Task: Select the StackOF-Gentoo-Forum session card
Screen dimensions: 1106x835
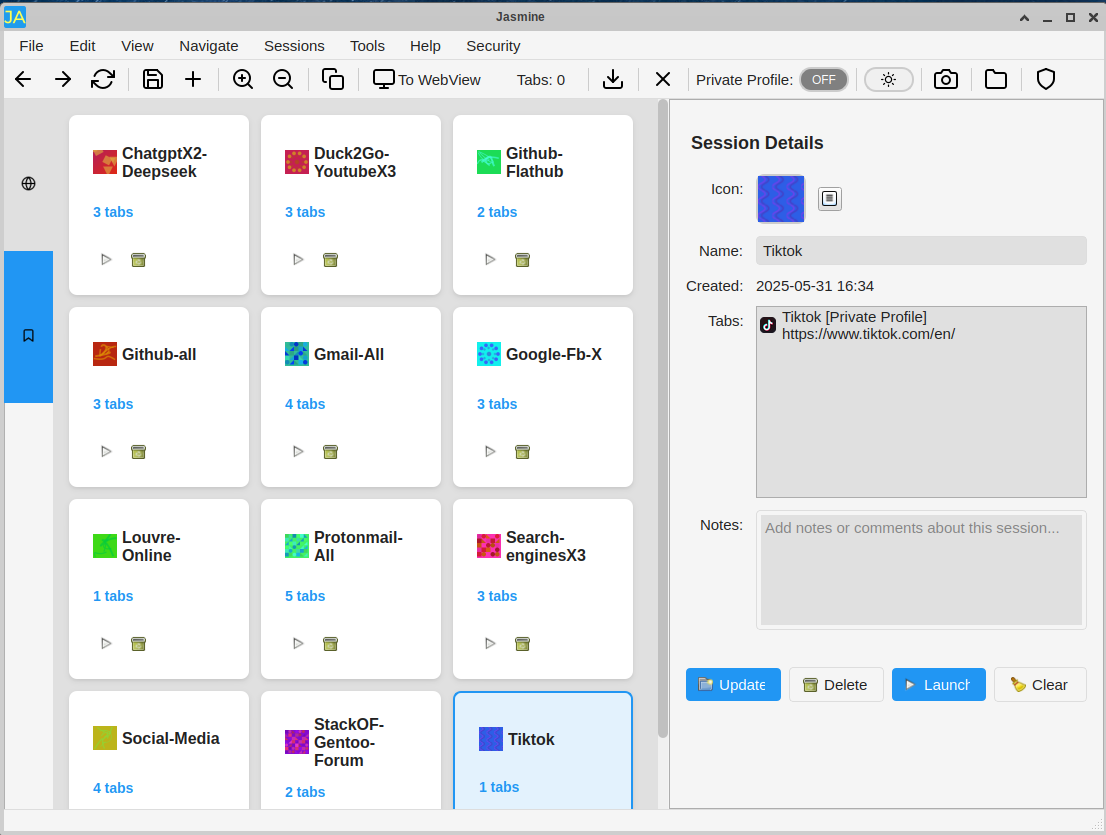Action: (x=351, y=750)
